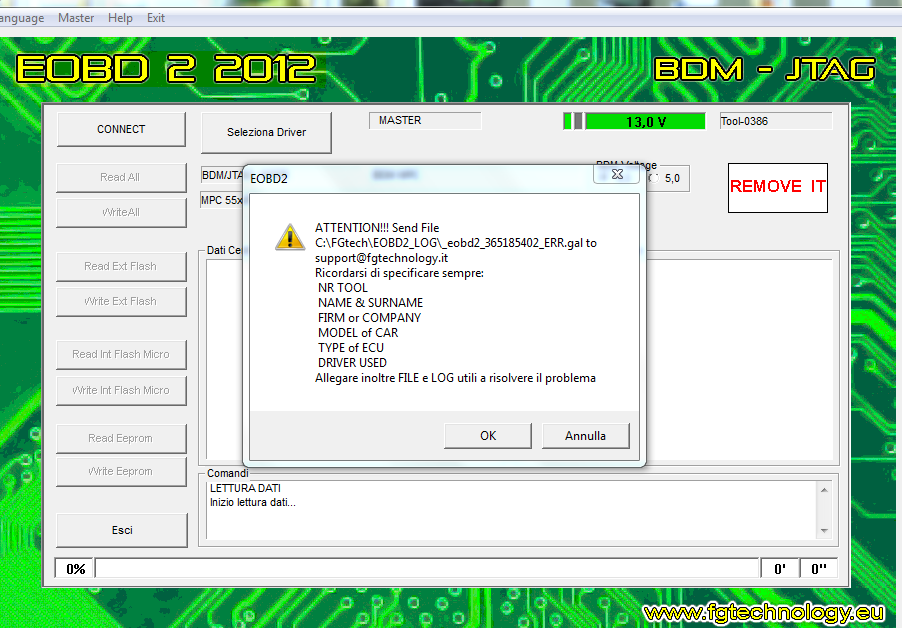The image size is (902, 628).
Task: Open the Language menu
Action: point(22,18)
